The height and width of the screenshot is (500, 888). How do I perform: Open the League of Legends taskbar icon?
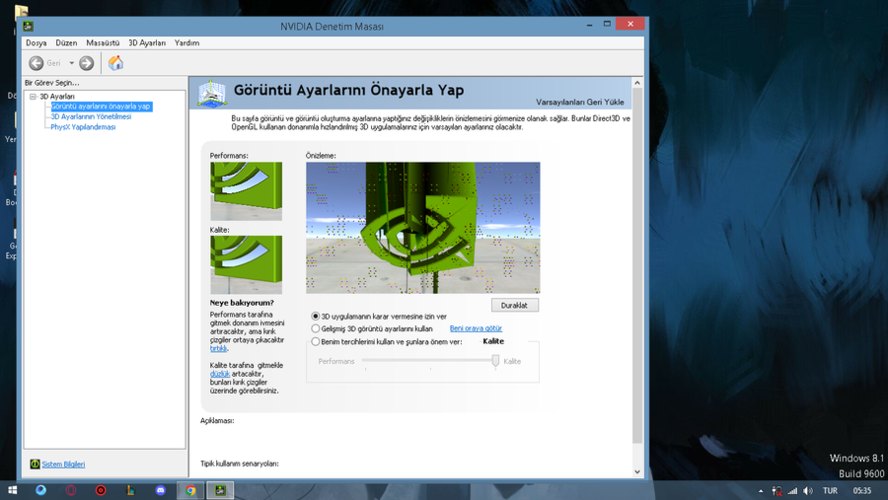[x=131, y=490]
